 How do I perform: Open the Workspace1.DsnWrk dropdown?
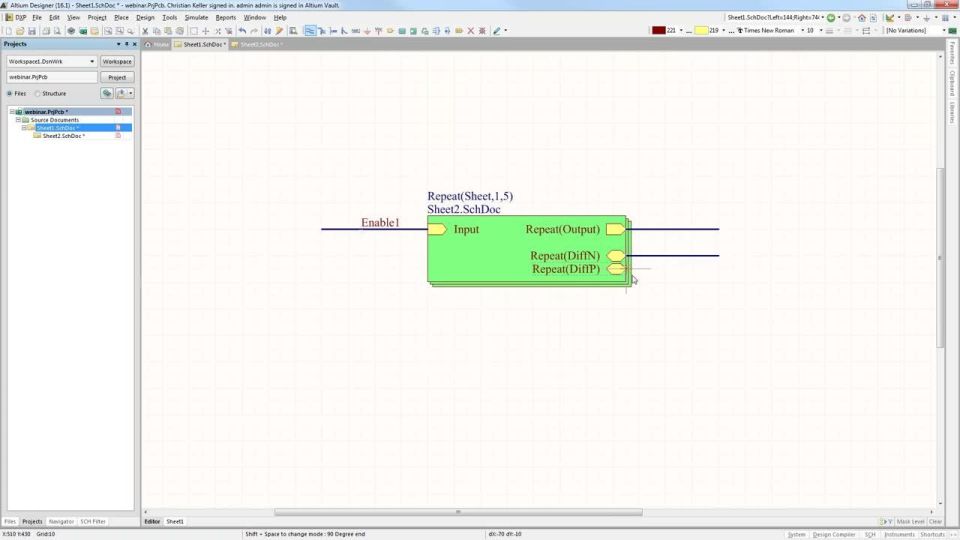[x=92, y=61]
